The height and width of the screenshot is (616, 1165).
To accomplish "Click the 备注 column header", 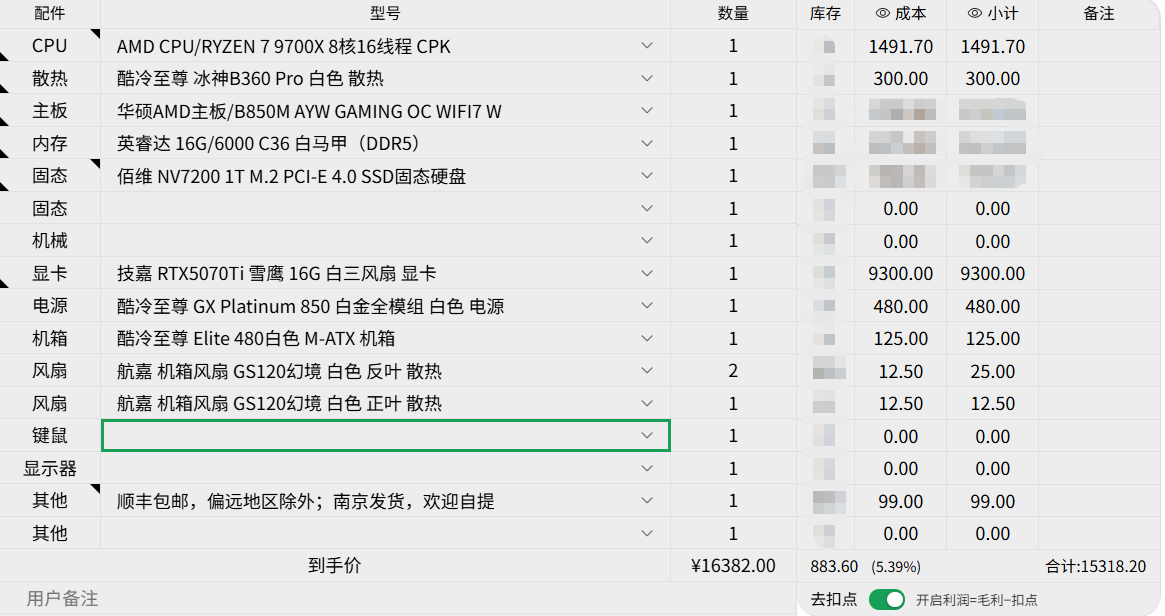I will (1100, 13).
